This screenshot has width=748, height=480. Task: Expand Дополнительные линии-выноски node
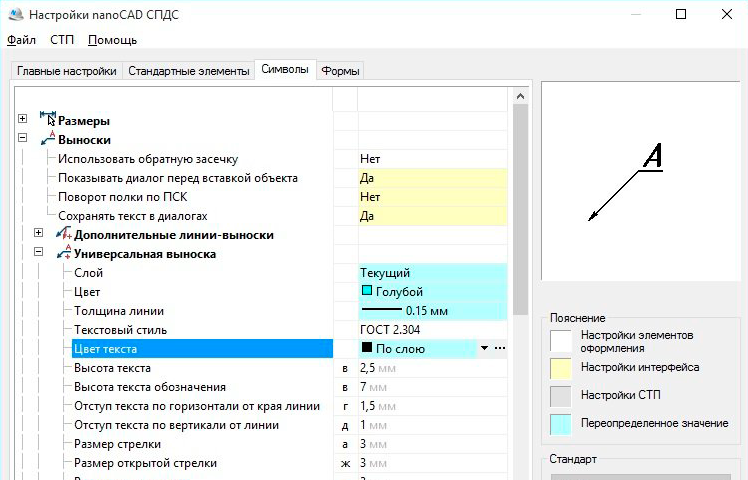(x=39, y=232)
